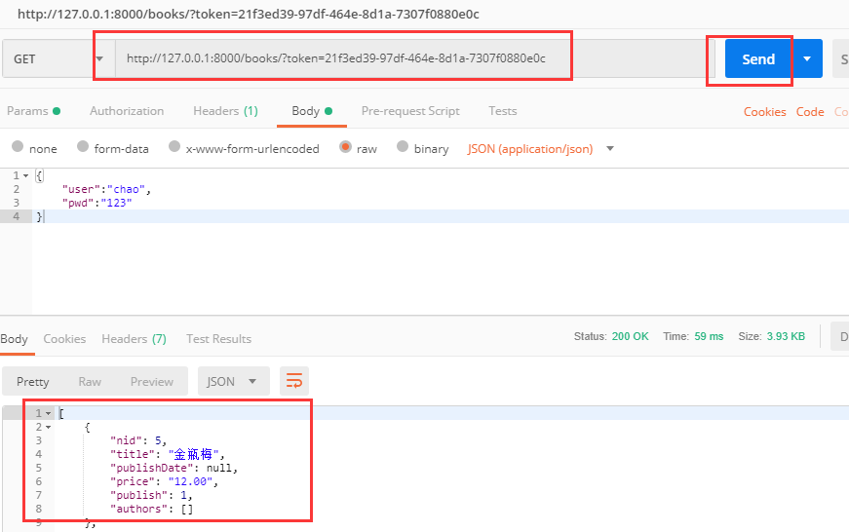Screen dimensions: 849x532
Task: Open the Code link
Action: click(810, 112)
